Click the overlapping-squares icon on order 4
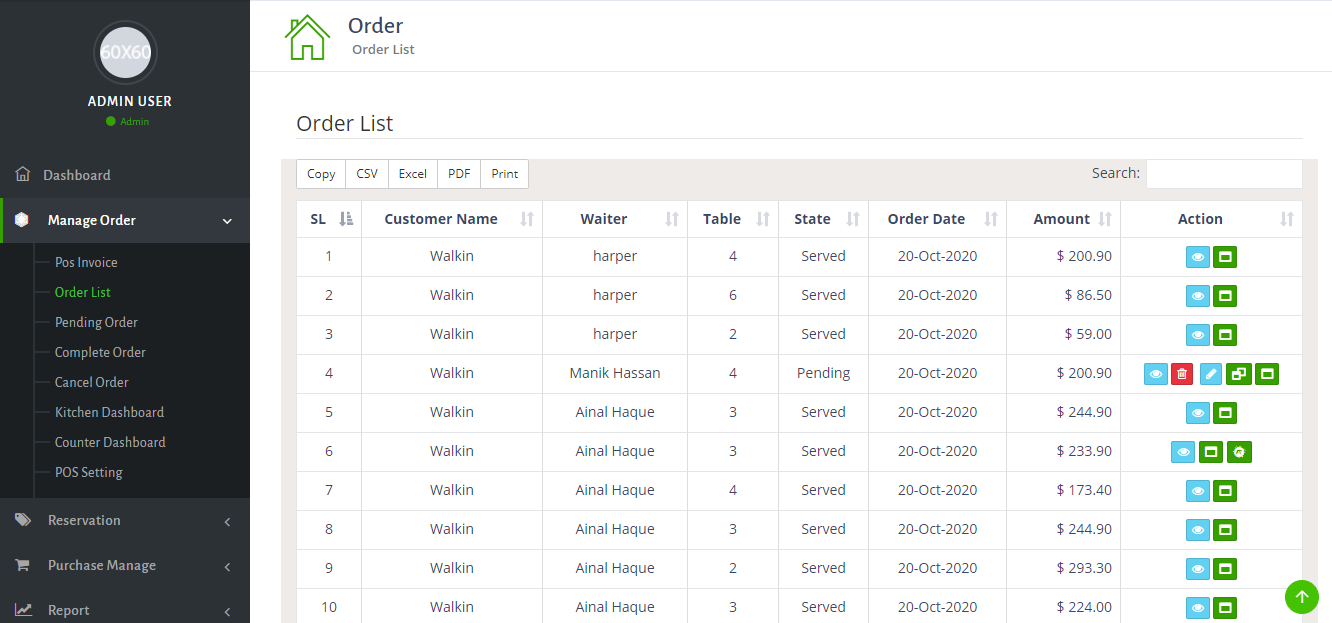Screen dimensions: 1332x623 pos(1238,374)
